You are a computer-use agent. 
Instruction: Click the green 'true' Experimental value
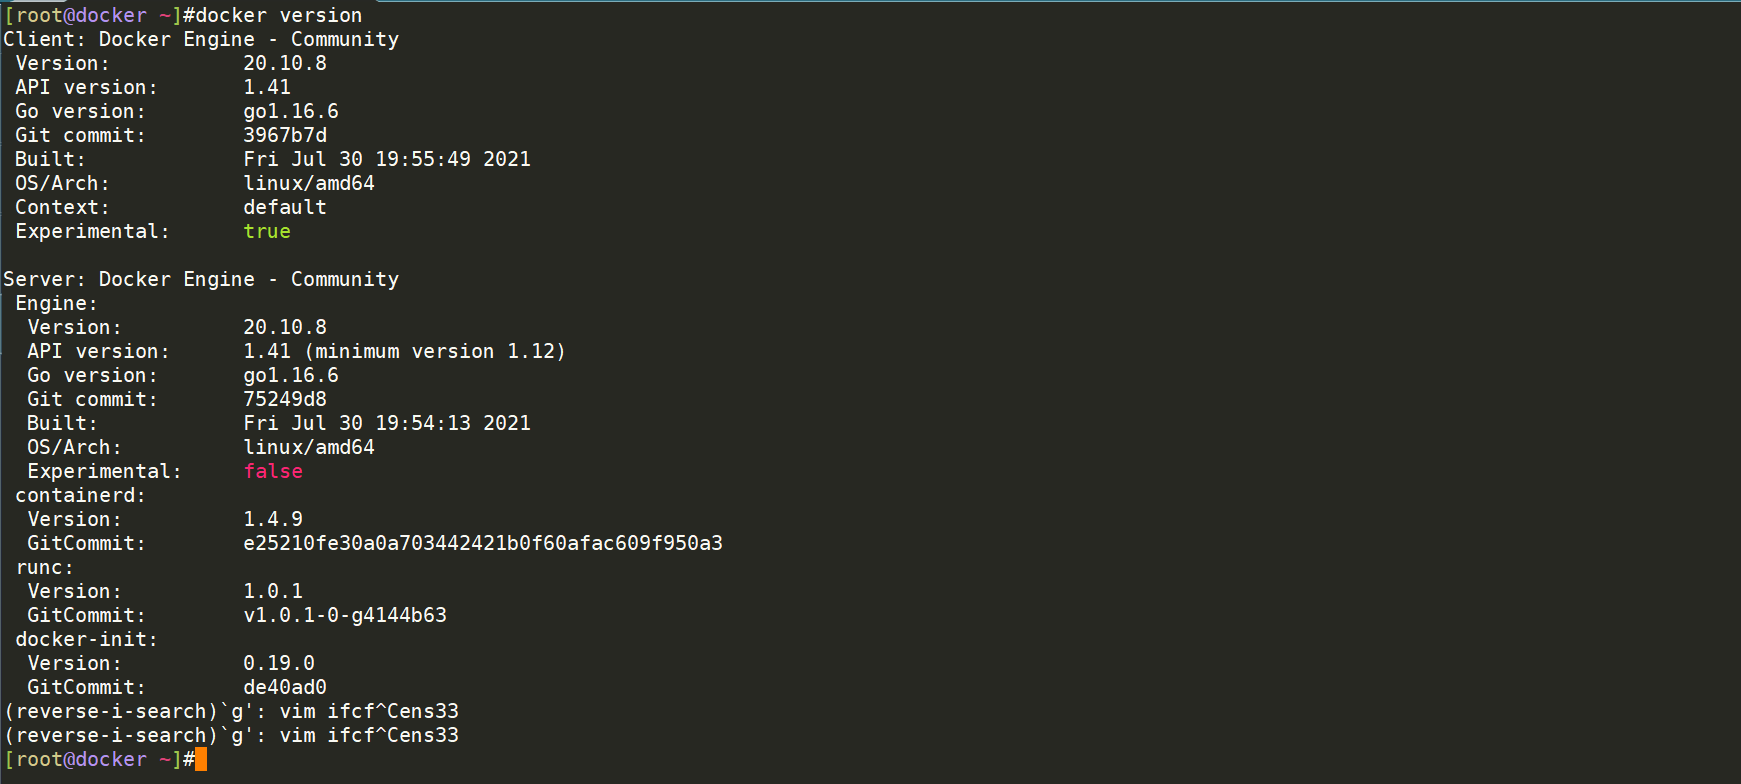pos(267,231)
